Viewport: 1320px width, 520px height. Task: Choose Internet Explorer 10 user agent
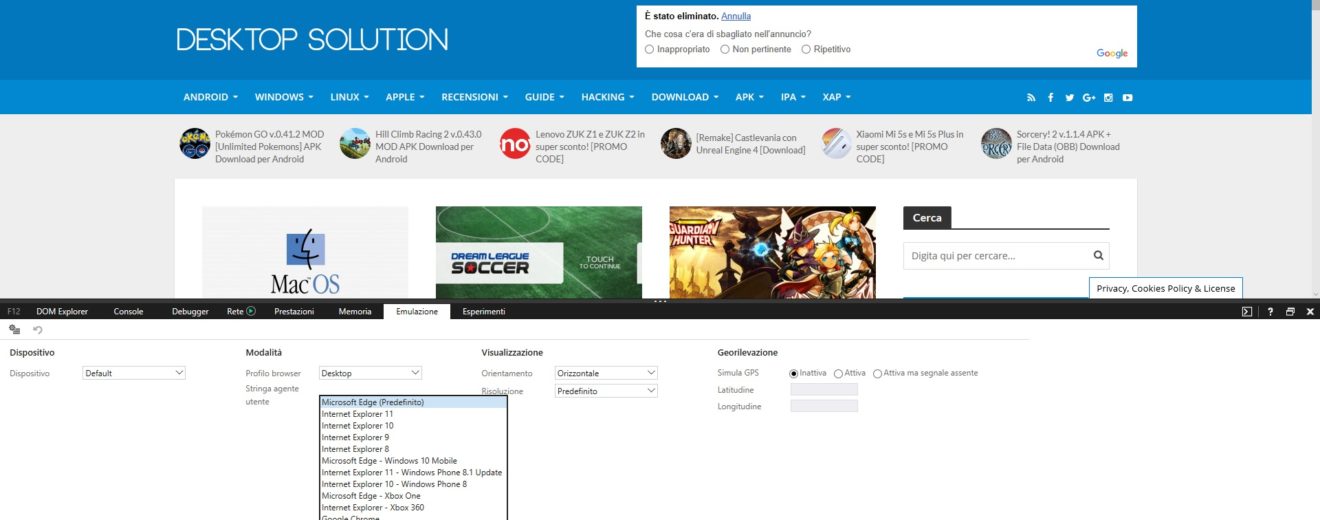coord(413,426)
